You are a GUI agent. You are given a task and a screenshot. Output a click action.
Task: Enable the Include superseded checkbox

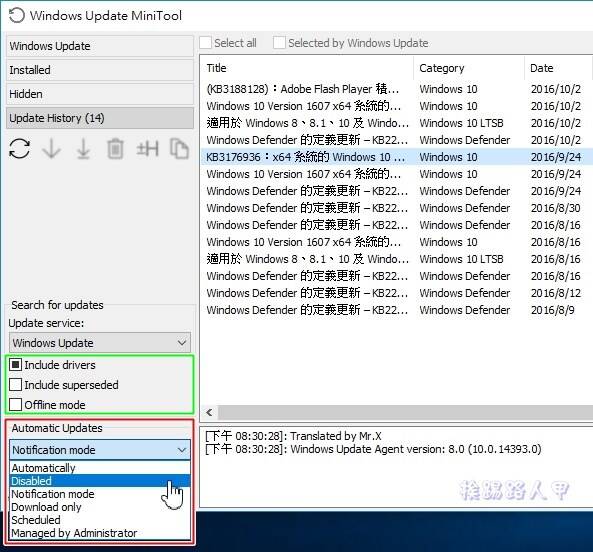(16, 385)
